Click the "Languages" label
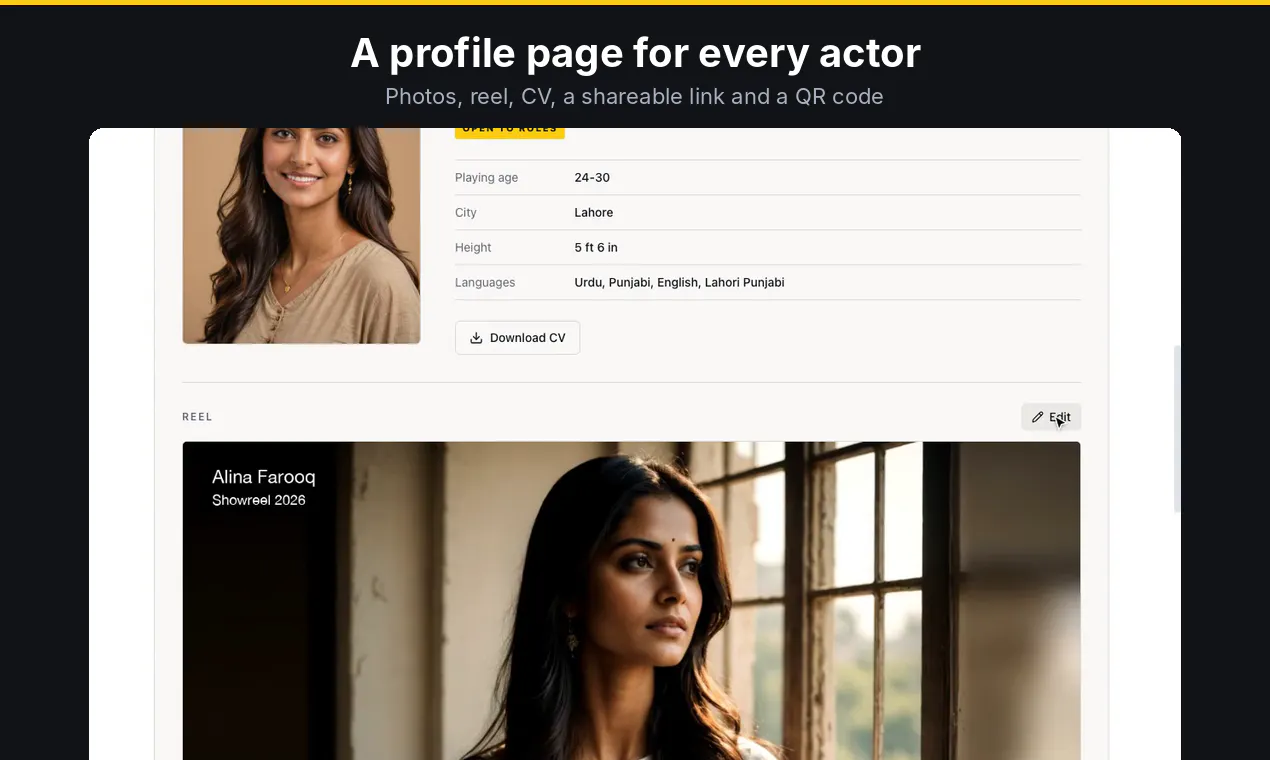Screen dimensions: 1270x760 pos(485,283)
